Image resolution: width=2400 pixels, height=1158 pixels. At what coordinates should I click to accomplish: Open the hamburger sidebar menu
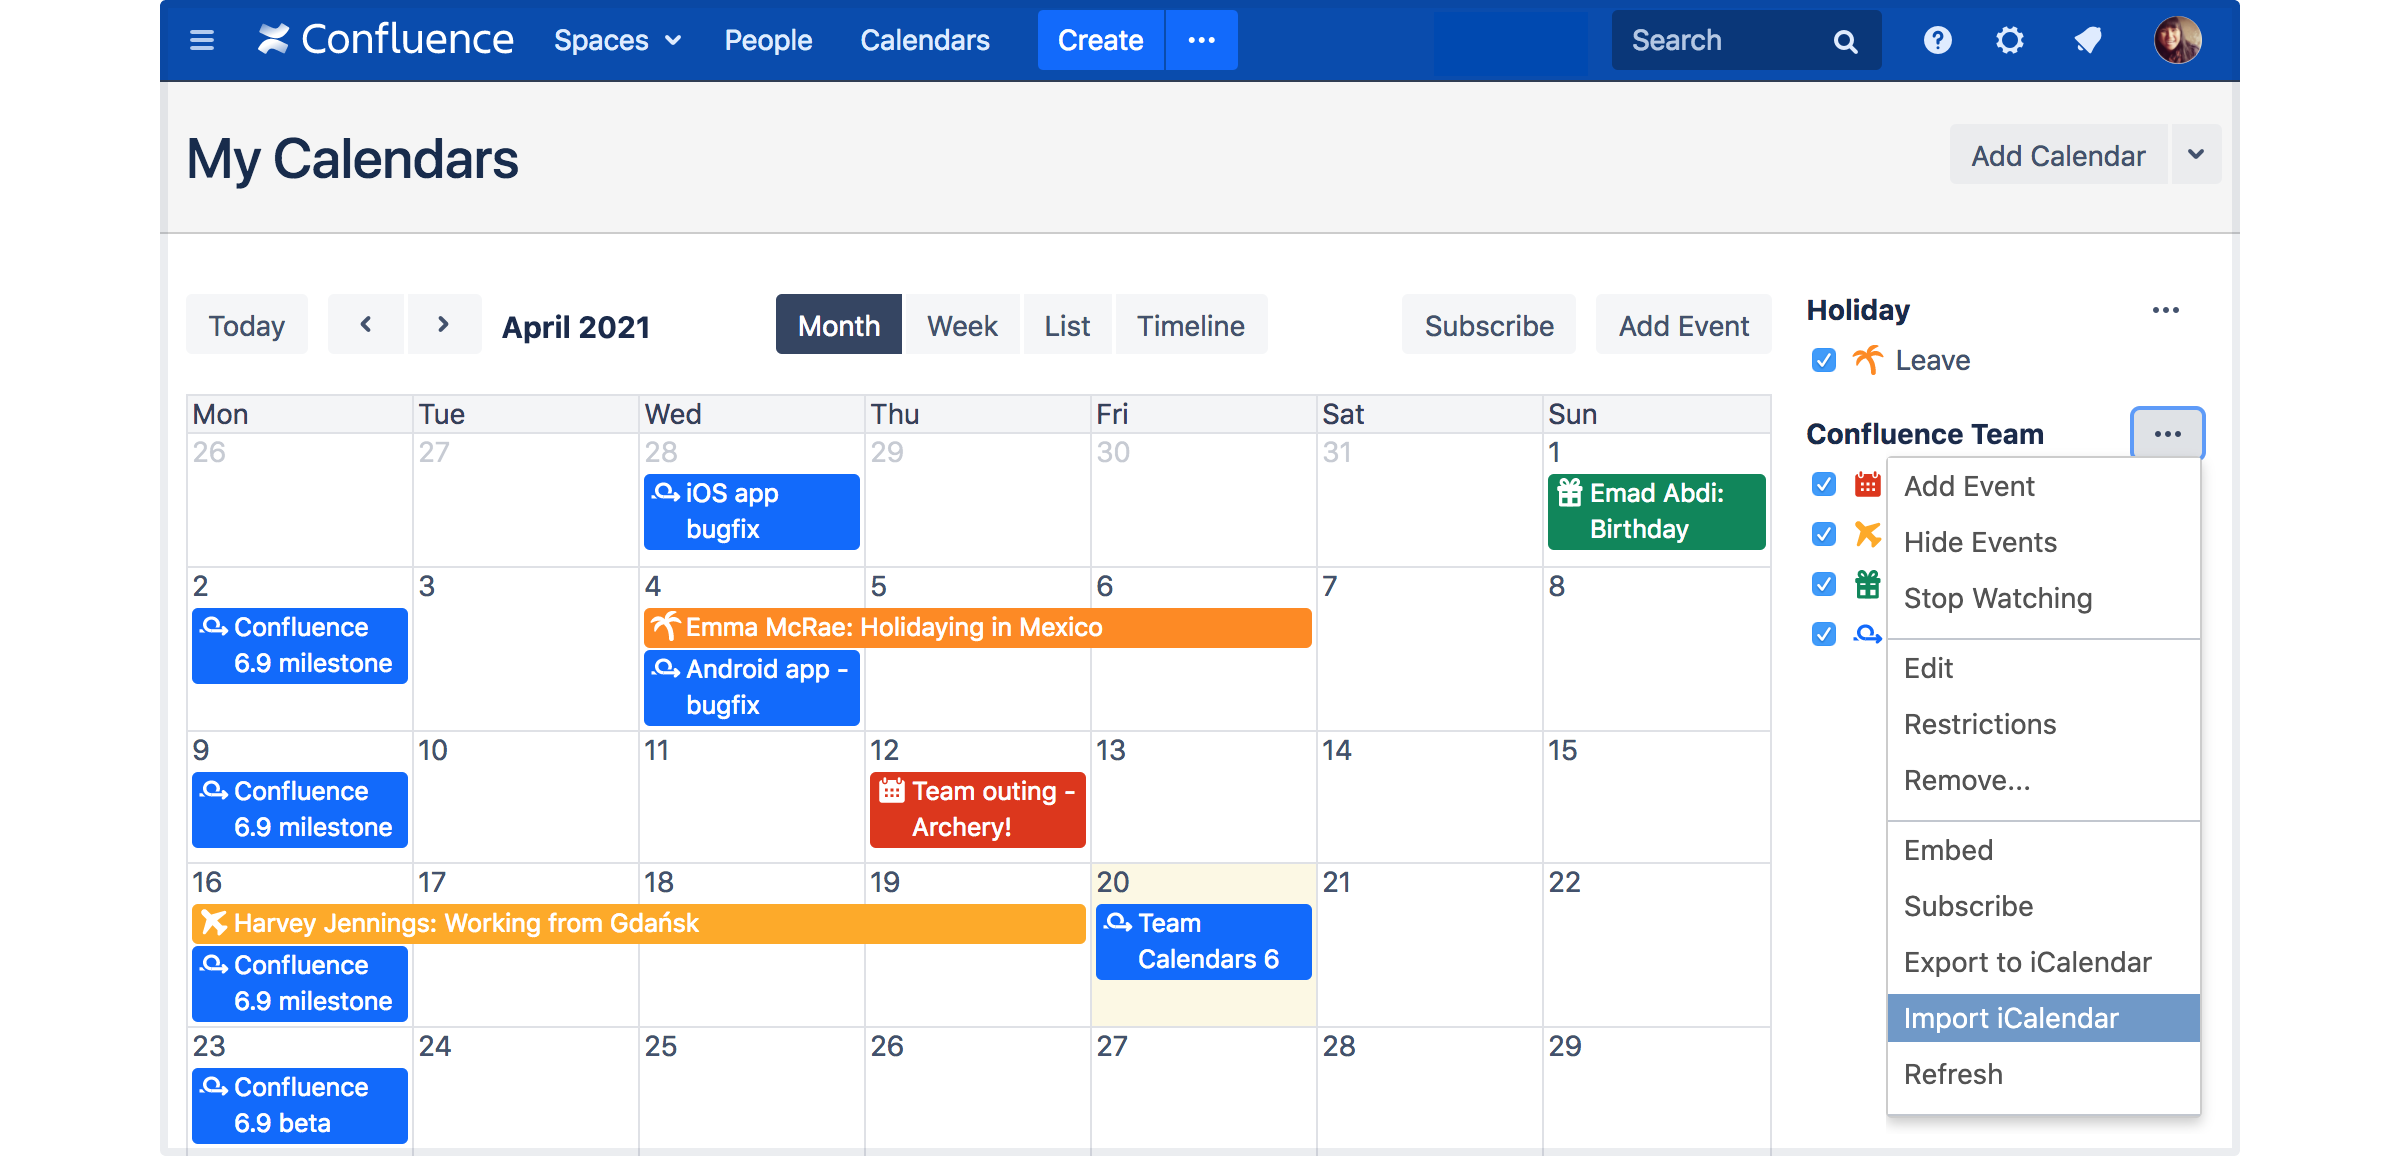point(202,40)
